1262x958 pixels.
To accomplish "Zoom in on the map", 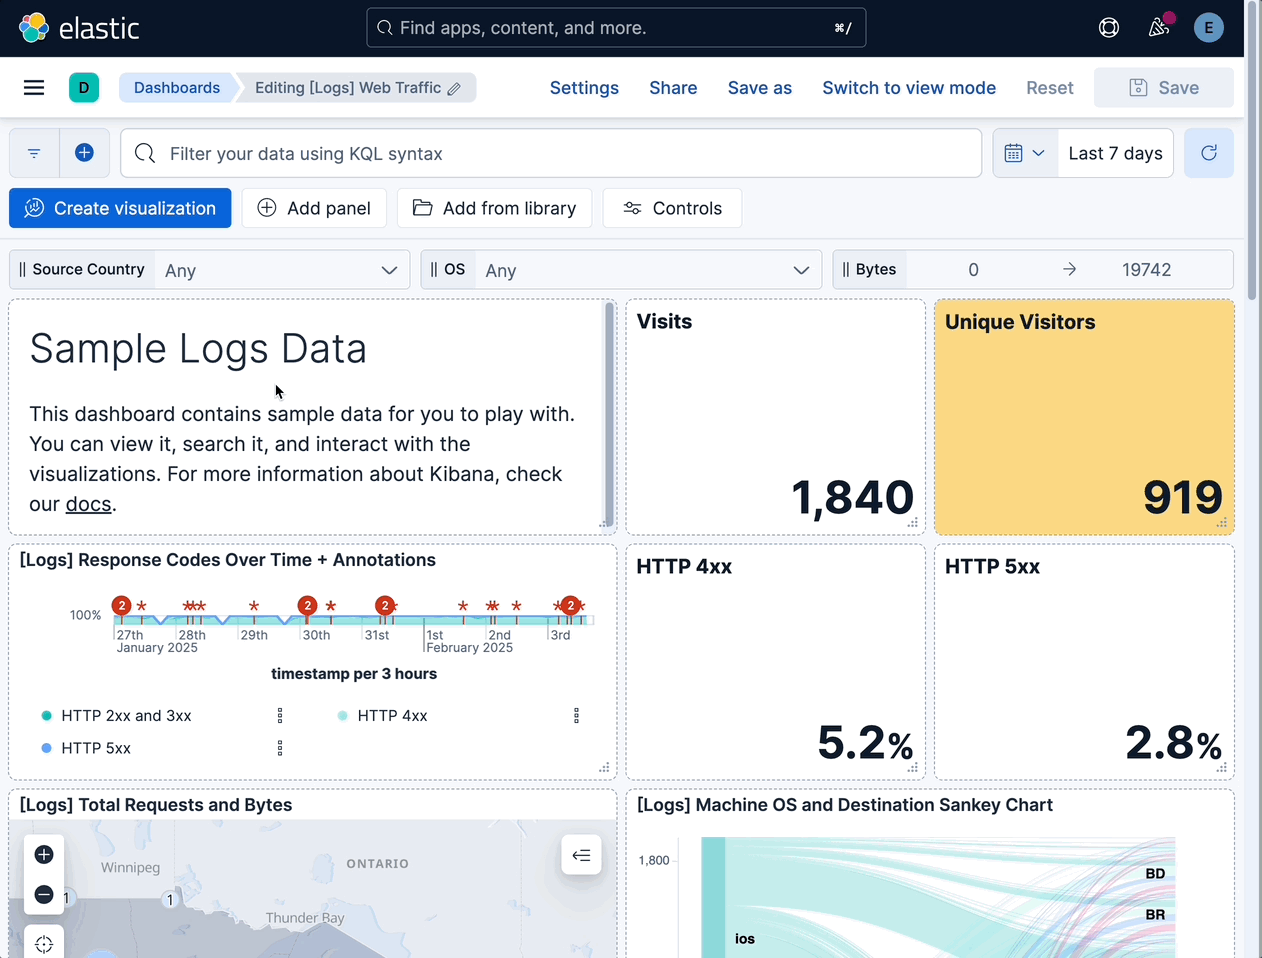I will pos(44,854).
